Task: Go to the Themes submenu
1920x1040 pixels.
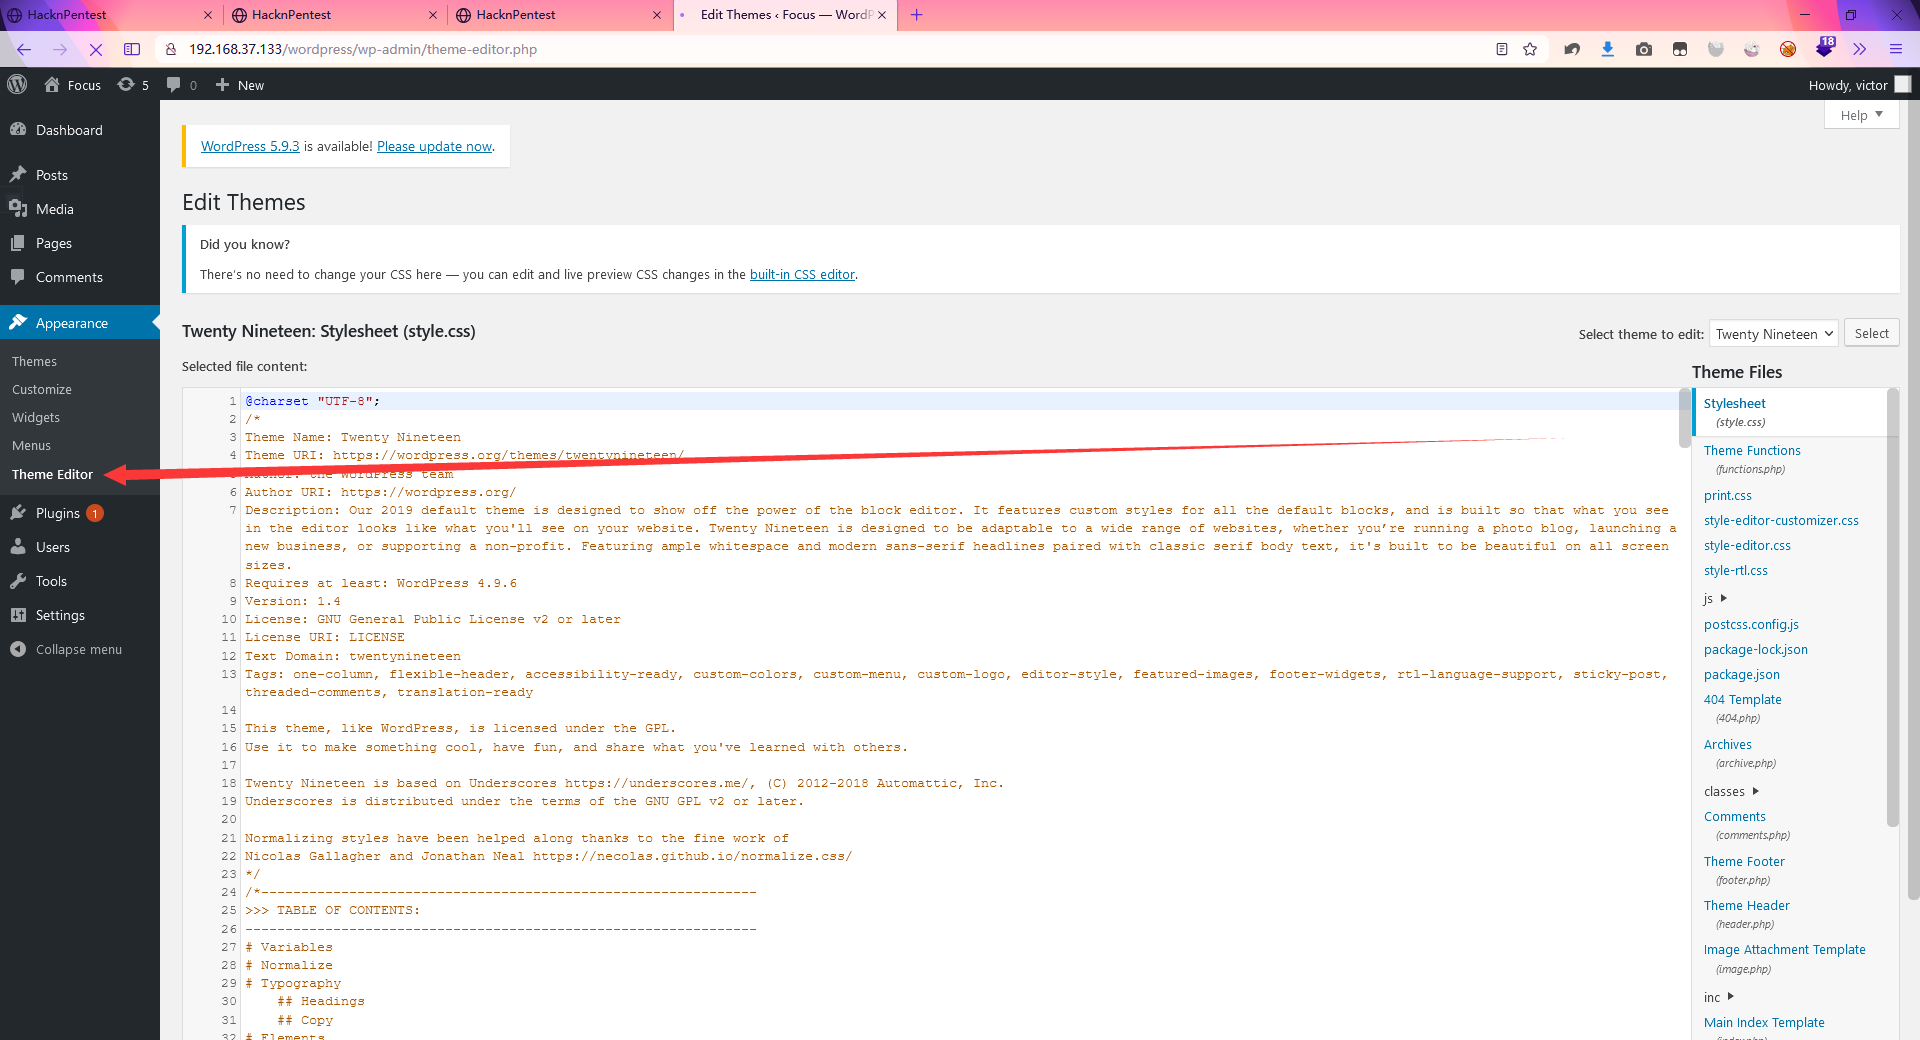Action: tap(34, 361)
